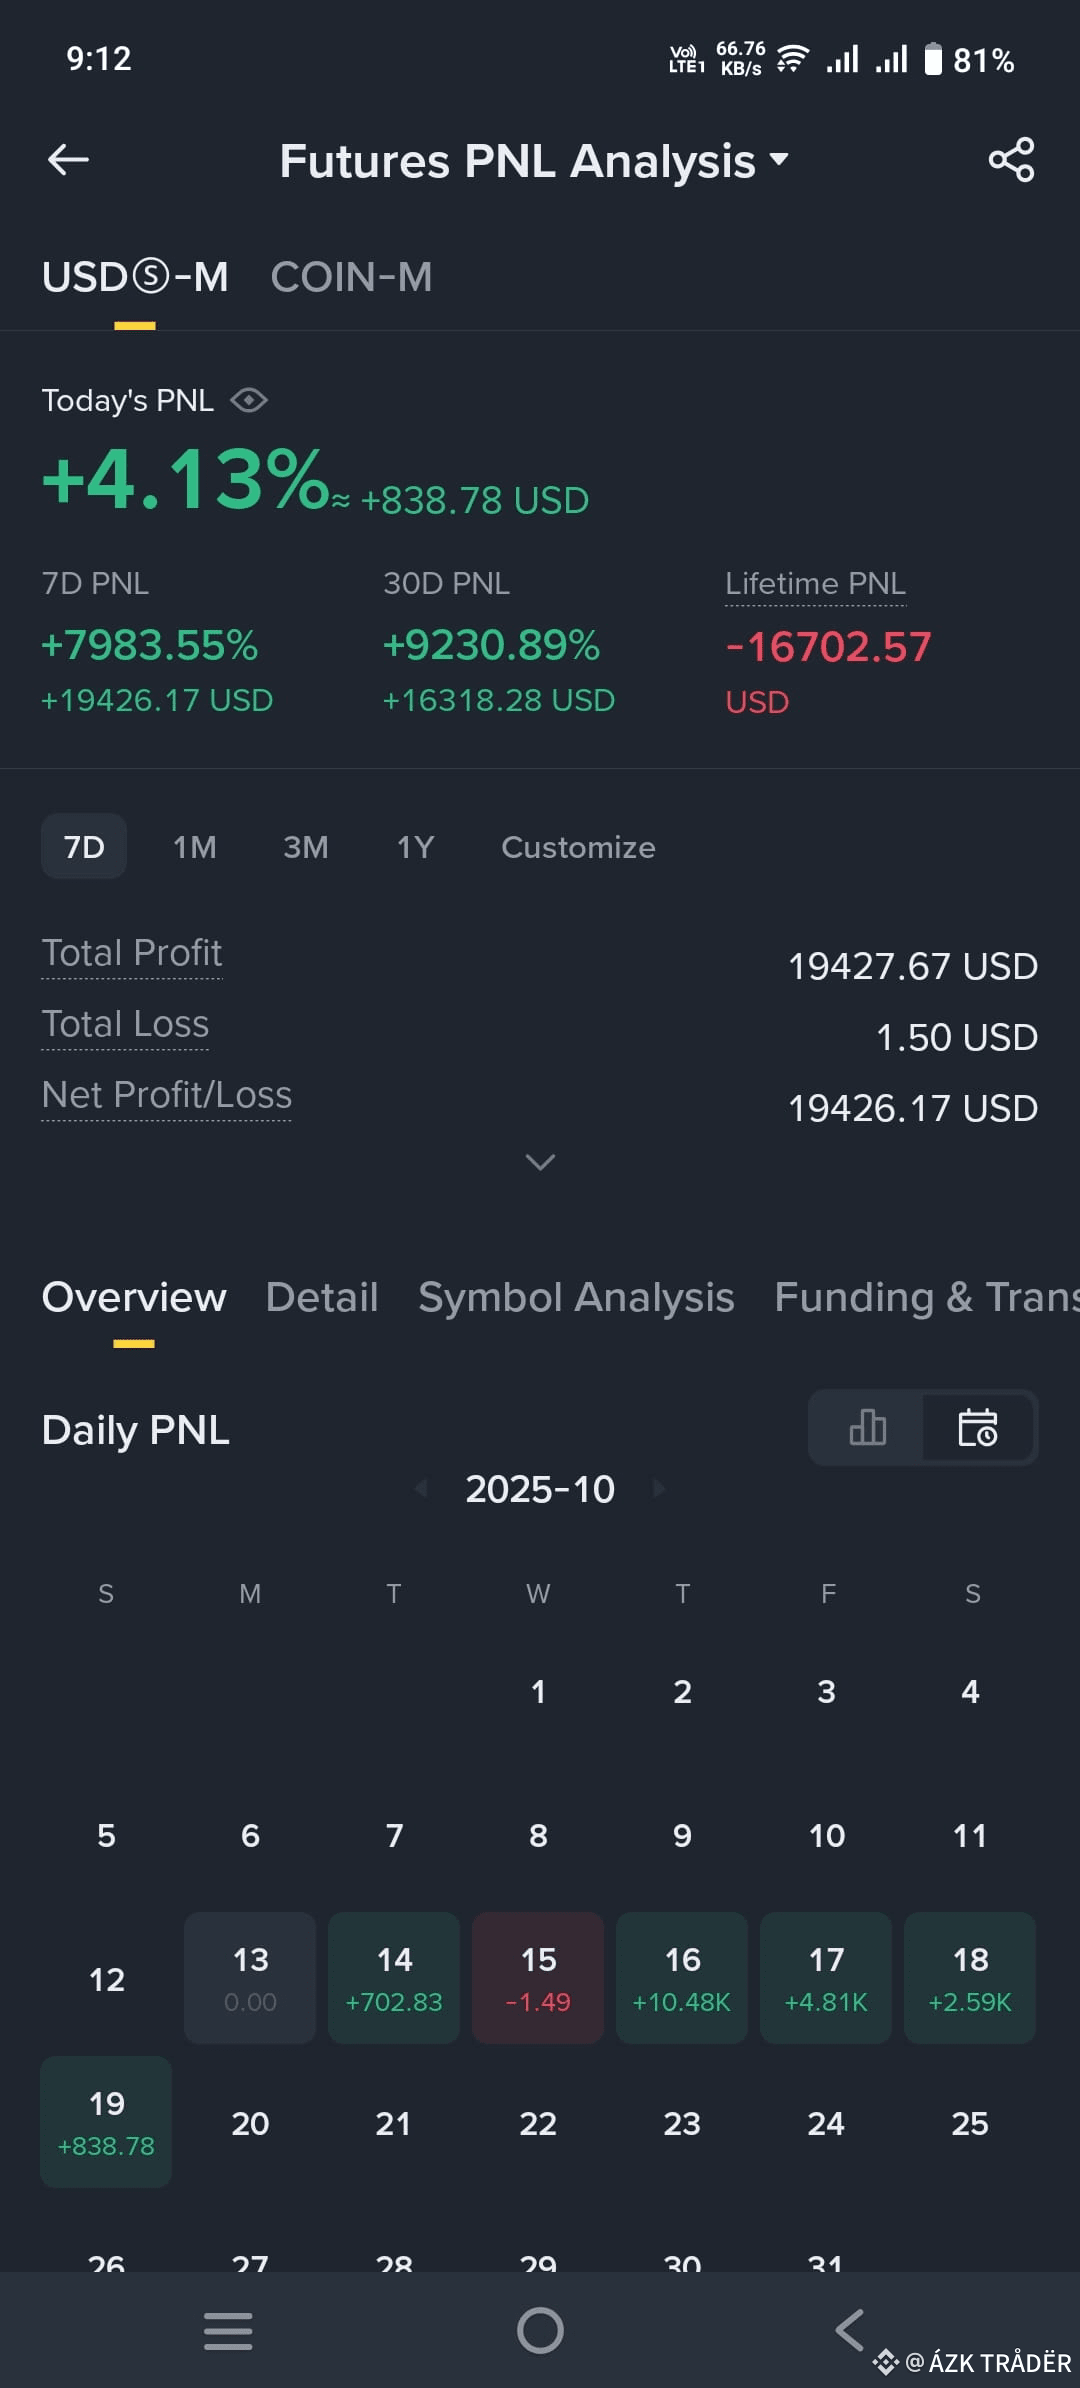Open Futures PNL Analysis title dropdown
This screenshot has height=2388, width=1080.
tap(534, 161)
